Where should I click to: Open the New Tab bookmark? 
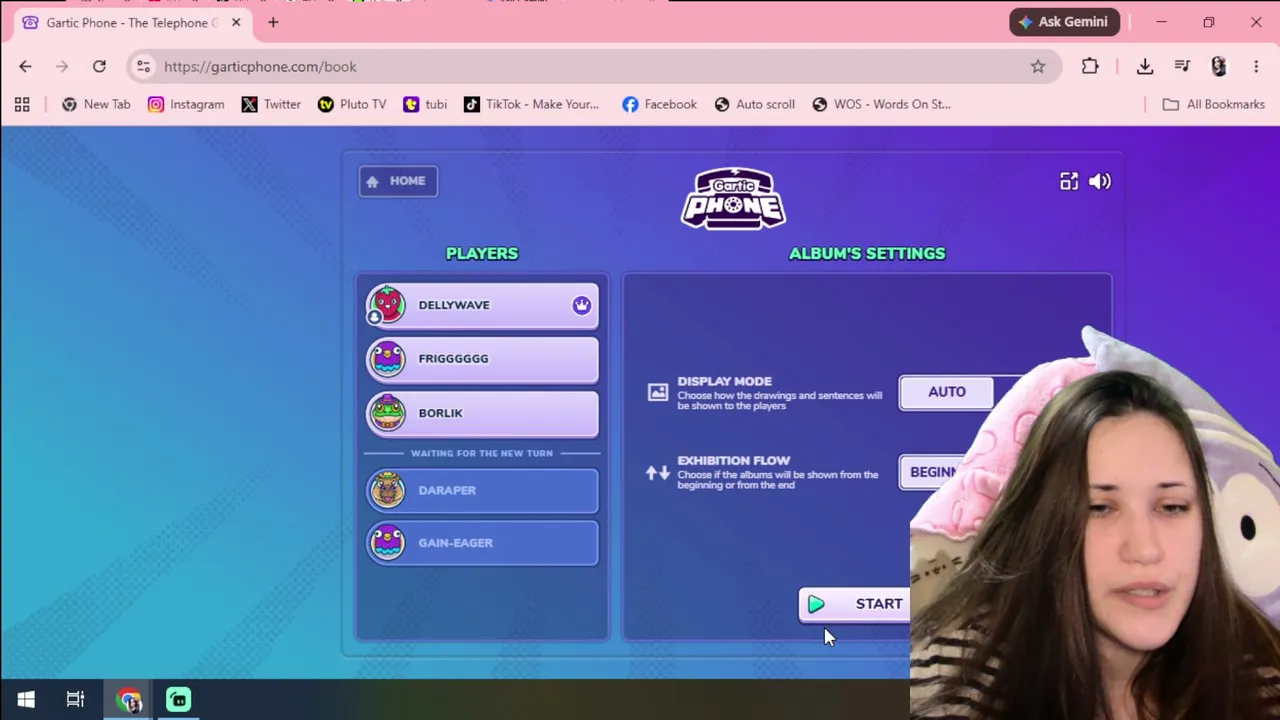96,104
